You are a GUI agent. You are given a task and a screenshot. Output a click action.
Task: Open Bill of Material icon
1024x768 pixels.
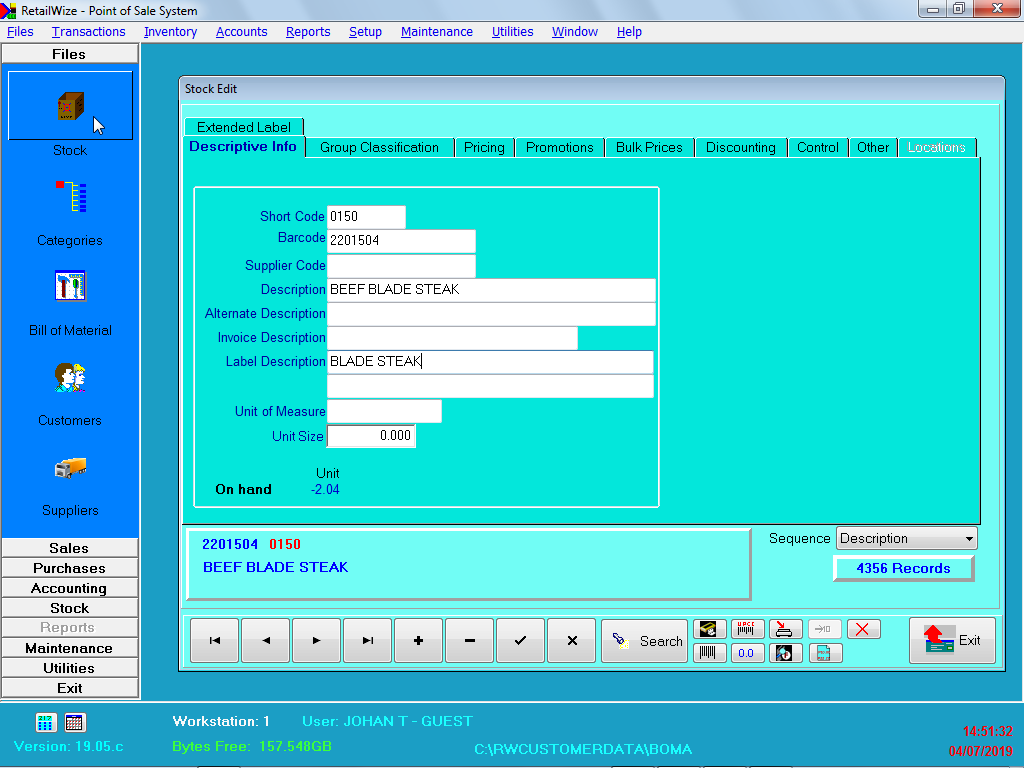[x=71, y=286]
